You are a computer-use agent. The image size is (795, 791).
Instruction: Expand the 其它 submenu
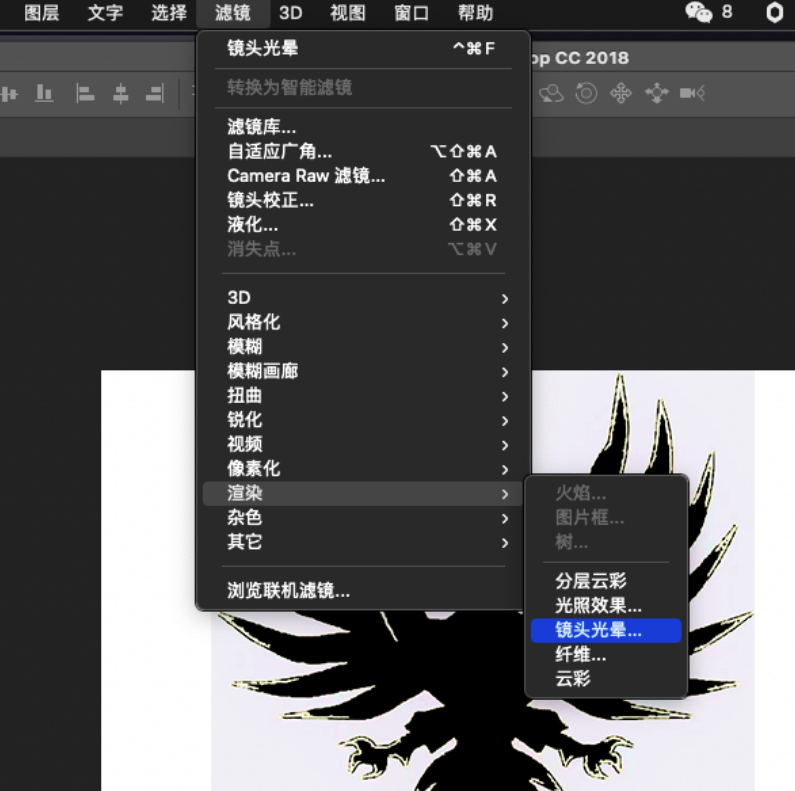tap(363, 543)
